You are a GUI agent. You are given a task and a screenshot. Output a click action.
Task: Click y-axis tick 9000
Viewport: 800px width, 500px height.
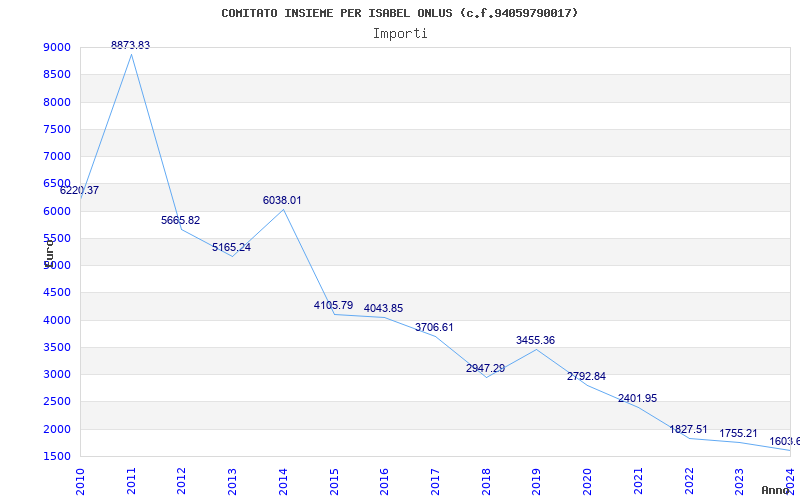(57, 47)
